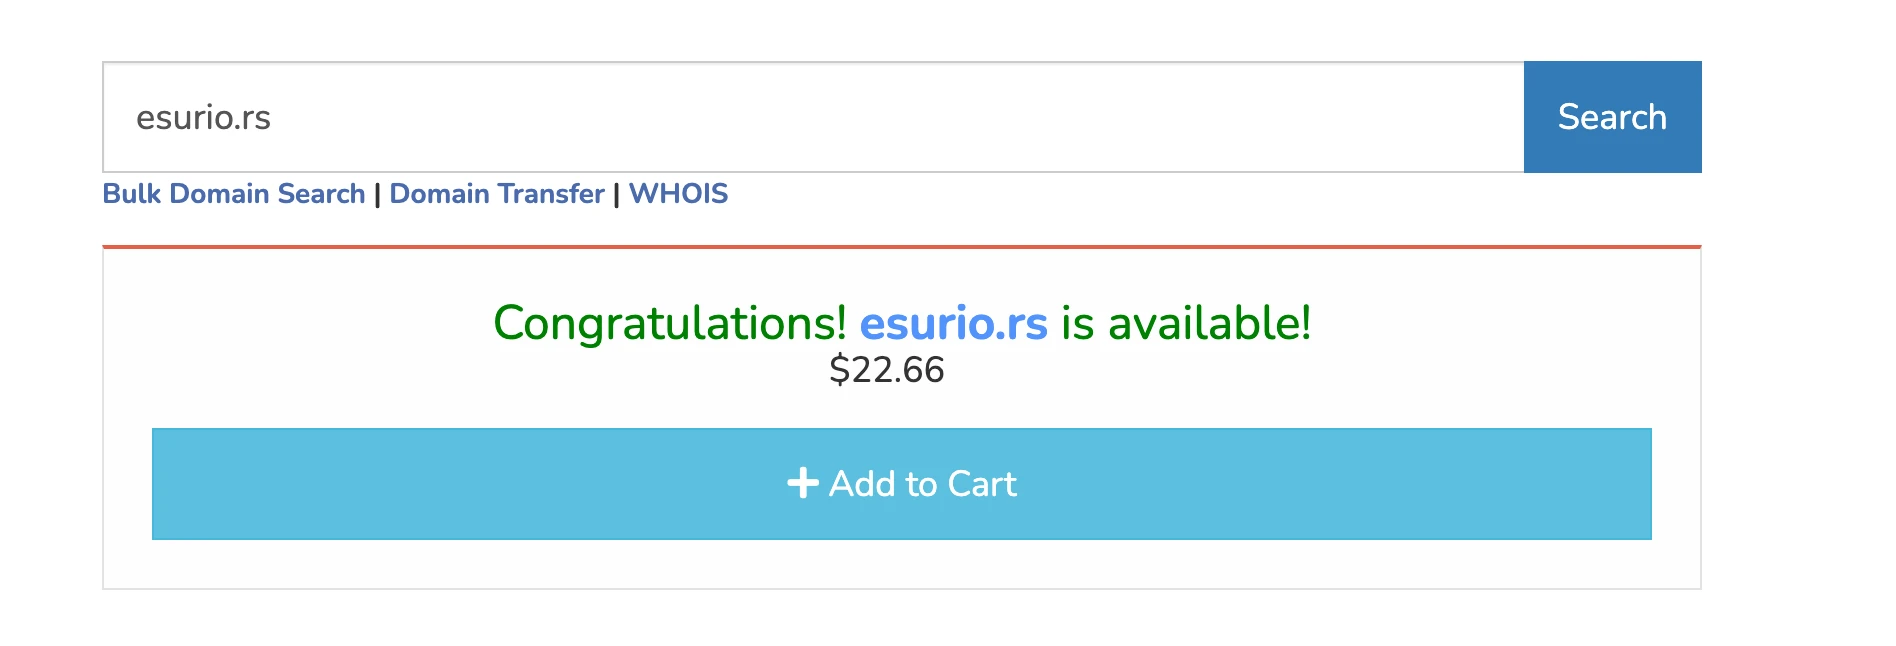This screenshot has width=1896, height=646.
Task: Go to the Domain Transfer page
Action: pos(497,194)
